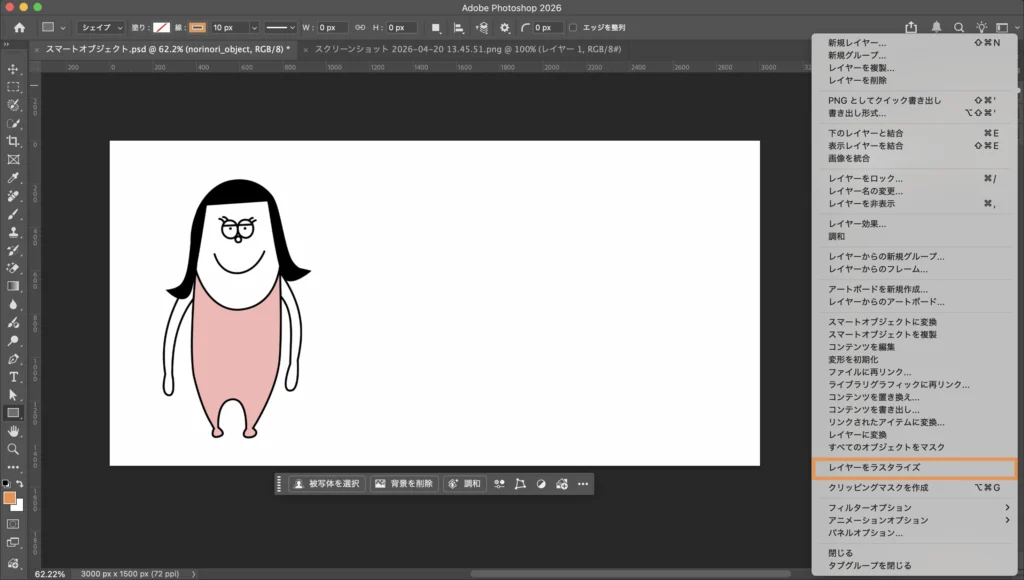Toggle the link between width and height
Image resolution: width=1024 pixels, height=580 pixels.
[361, 27]
